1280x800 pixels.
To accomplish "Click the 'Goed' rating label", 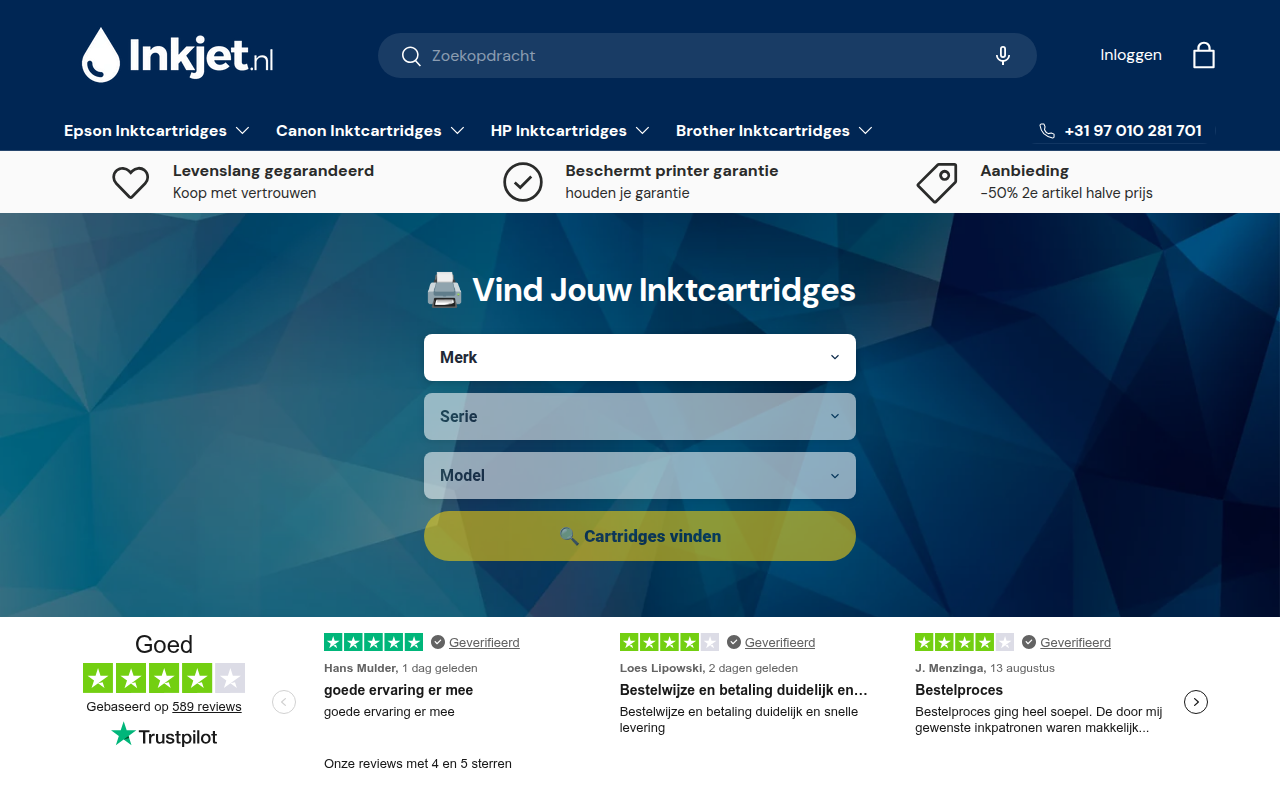I will click(164, 644).
